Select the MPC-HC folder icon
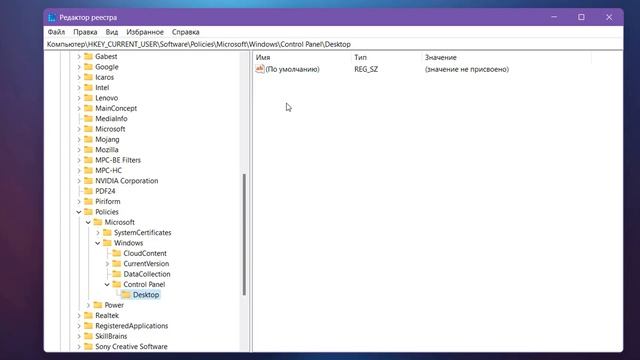Screen dimensions: 640x360 [88, 170]
